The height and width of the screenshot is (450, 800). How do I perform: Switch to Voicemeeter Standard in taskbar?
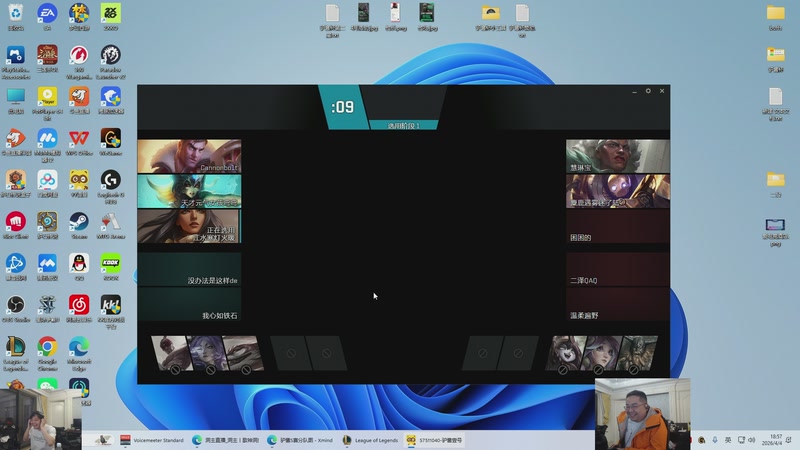tap(152, 440)
